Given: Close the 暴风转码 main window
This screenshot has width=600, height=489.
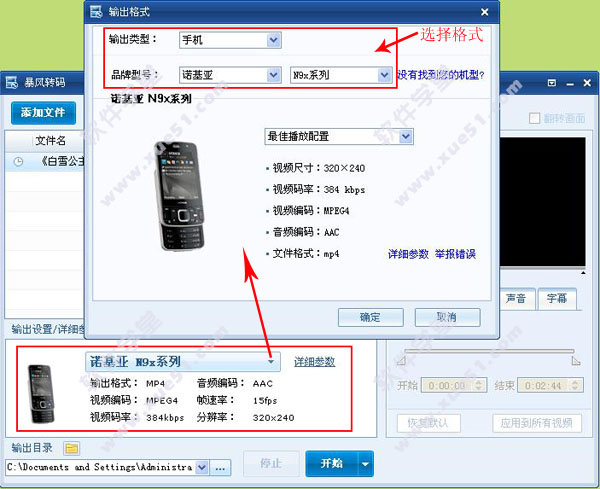Looking at the screenshot, I should pyautogui.click(x=587, y=83).
